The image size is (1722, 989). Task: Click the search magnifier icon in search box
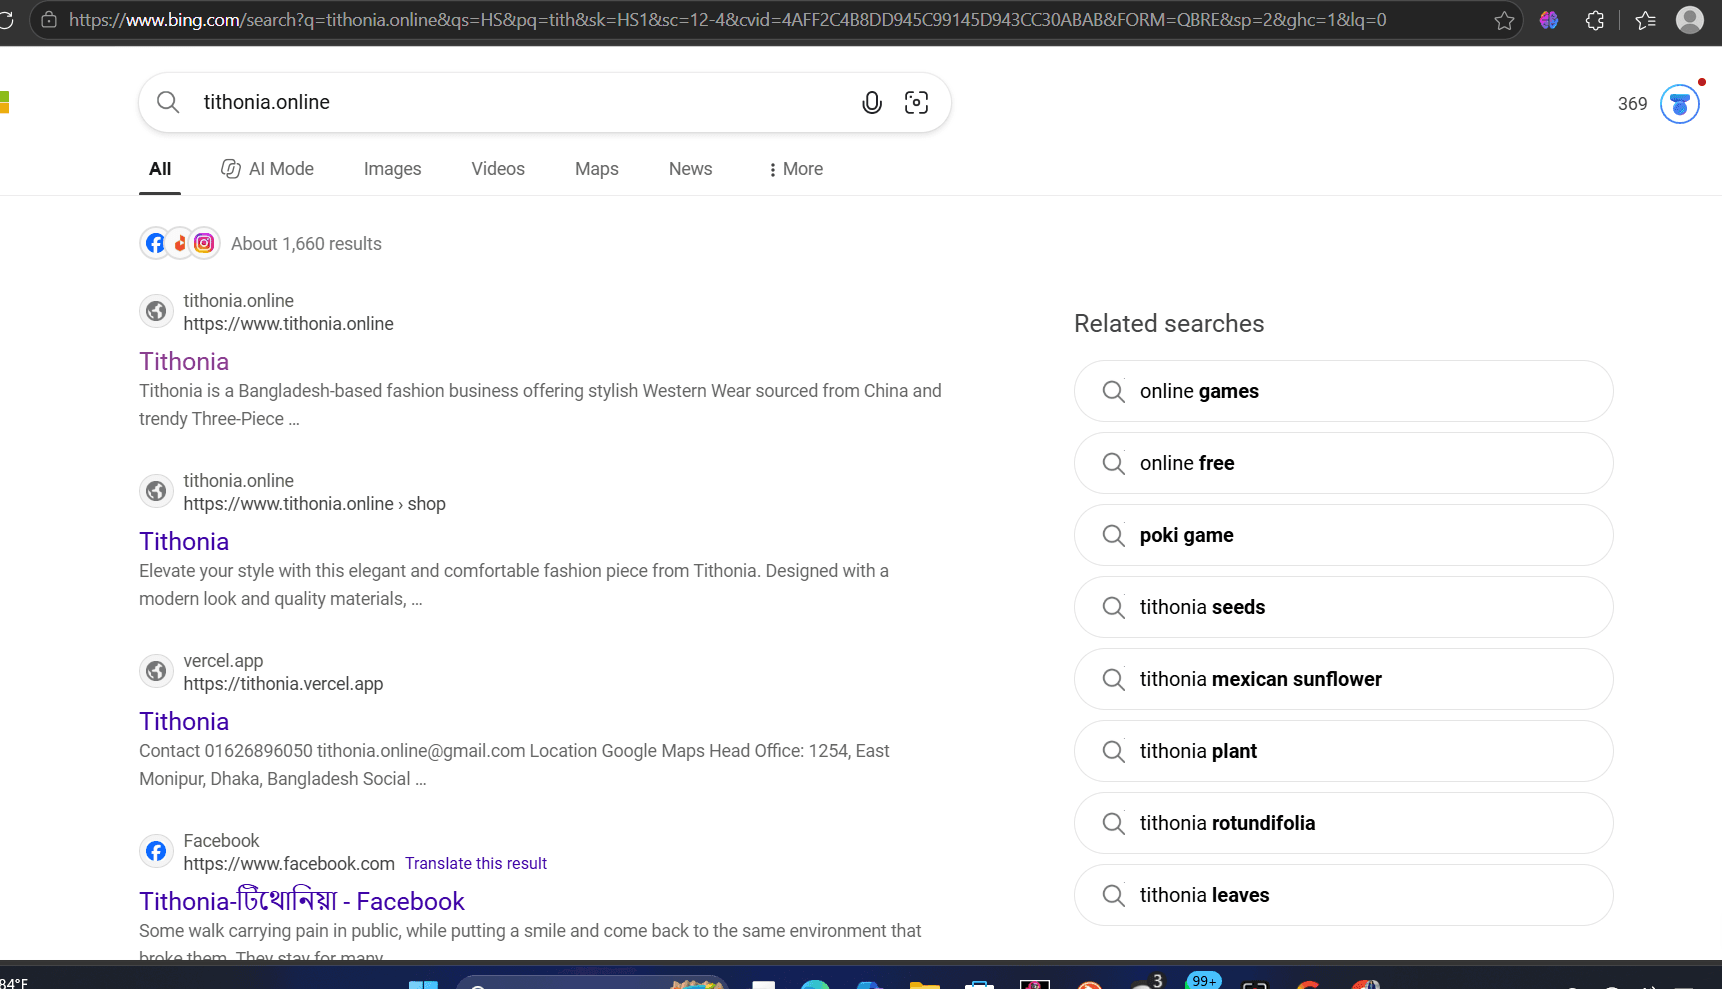tap(168, 102)
